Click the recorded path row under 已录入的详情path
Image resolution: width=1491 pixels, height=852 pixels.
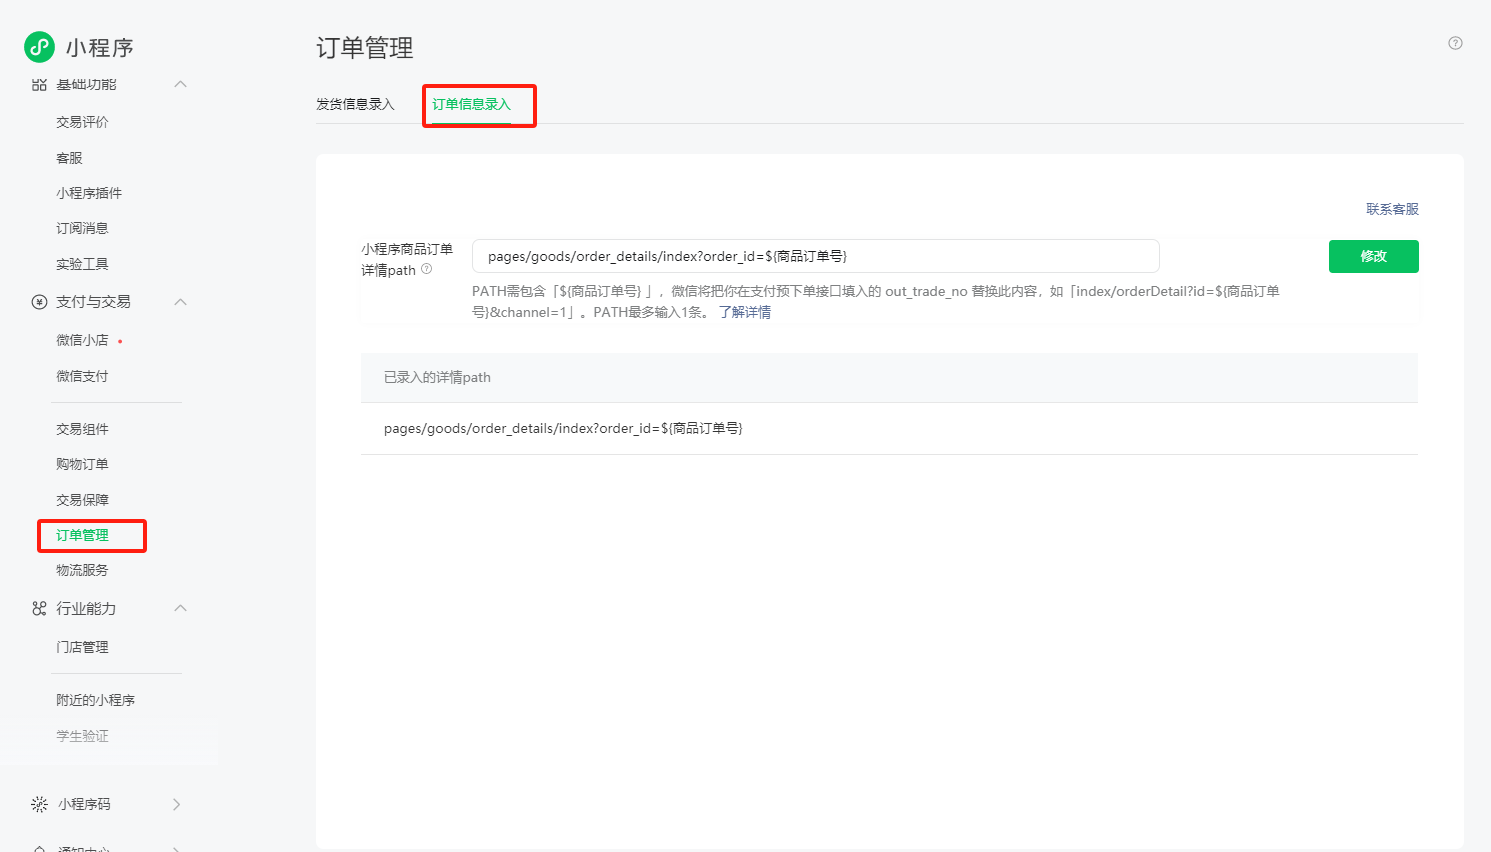(x=889, y=428)
